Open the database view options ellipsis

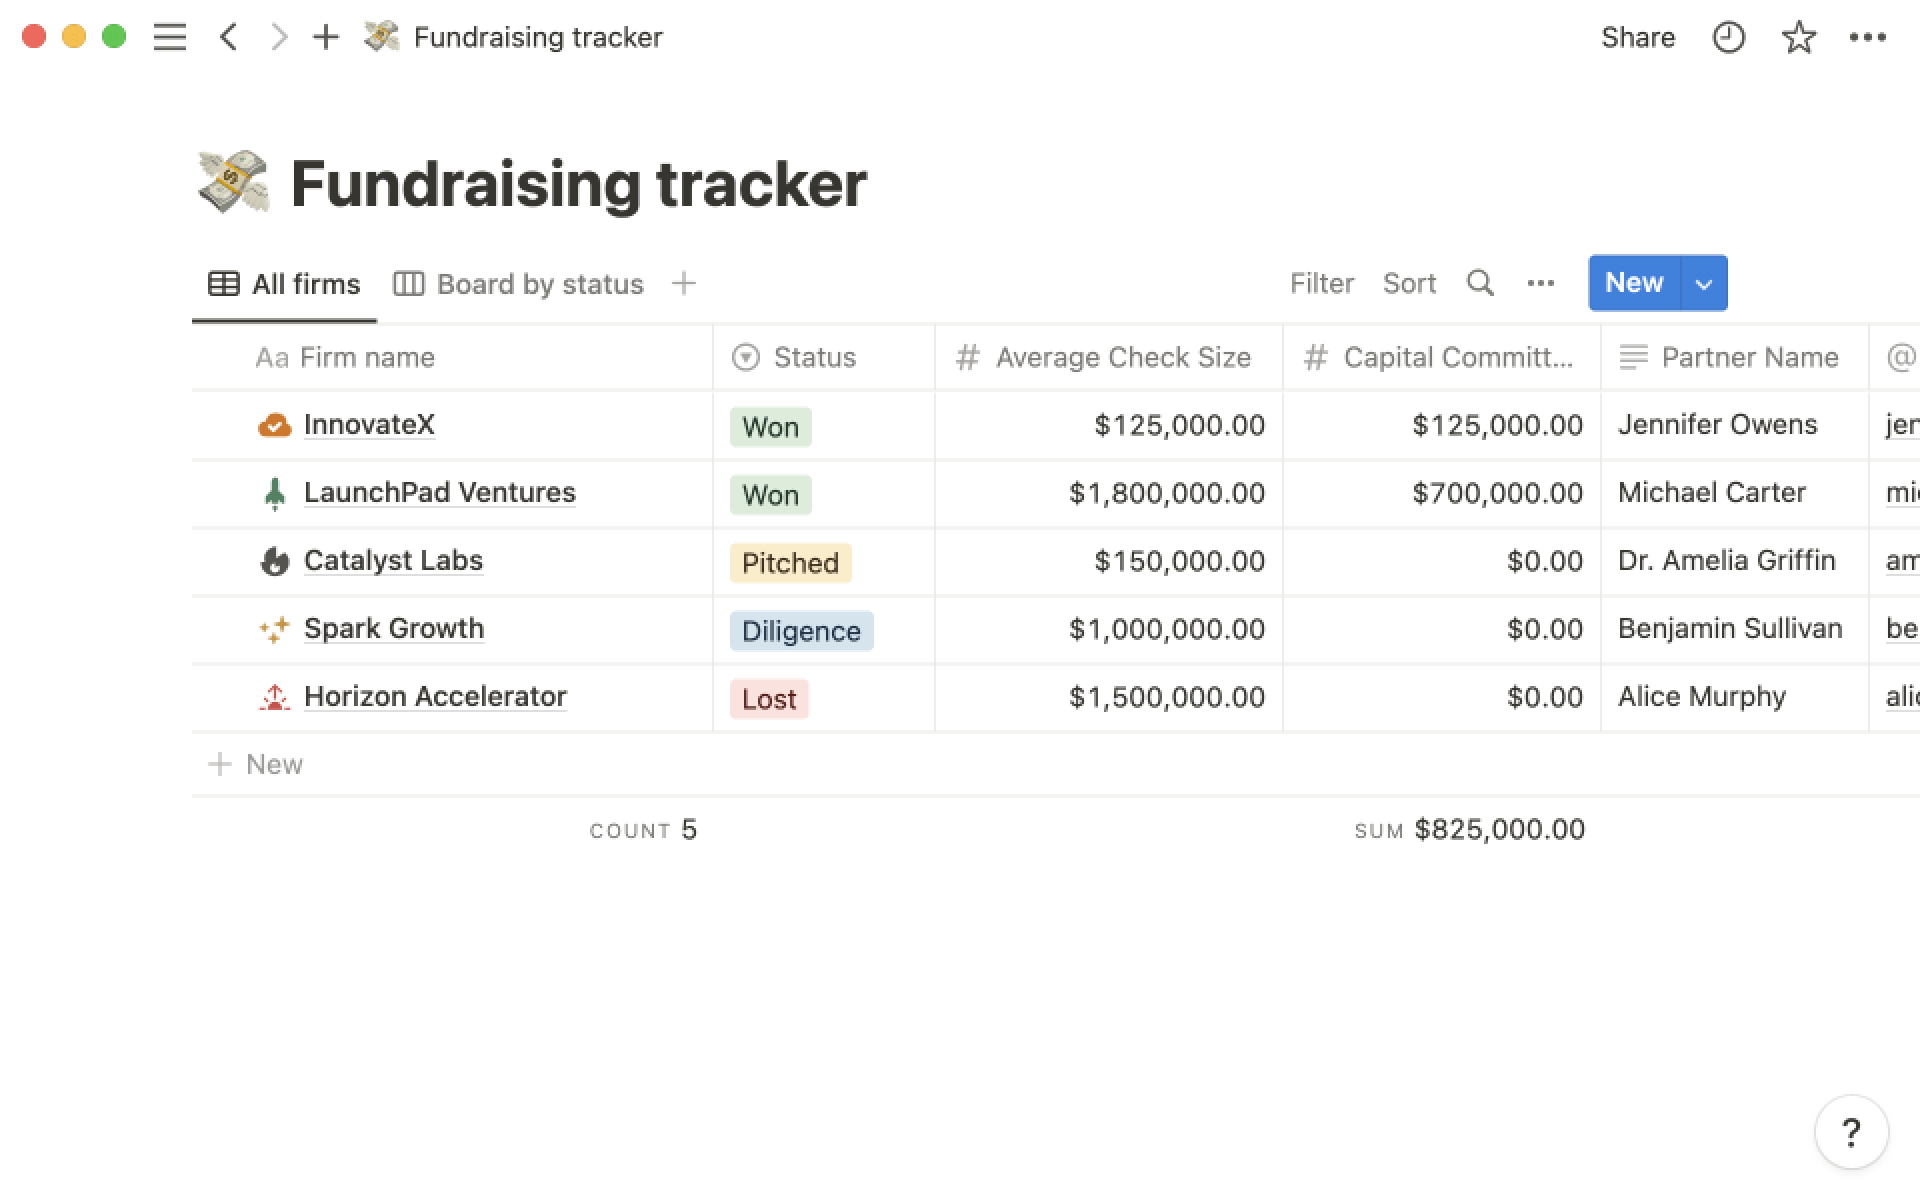(x=1540, y=283)
